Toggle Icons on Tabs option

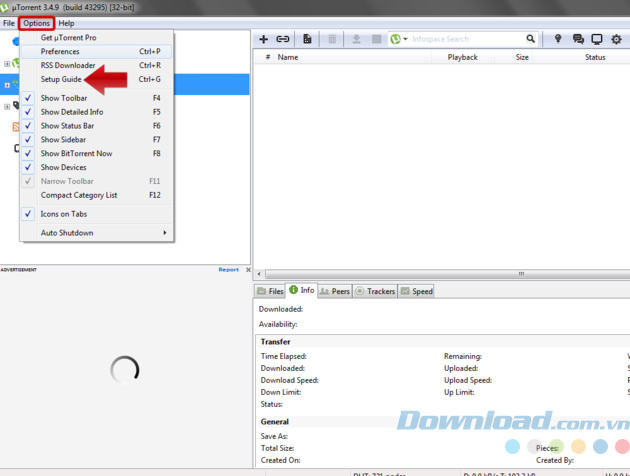coord(96,214)
